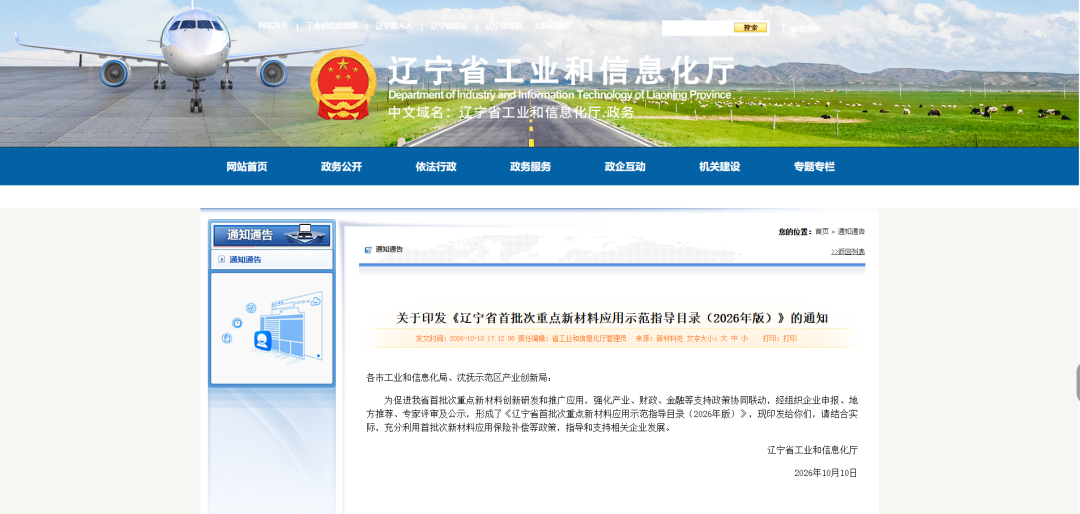
Task: Click the source text 新材料处
Action: click(x=669, y=339)
